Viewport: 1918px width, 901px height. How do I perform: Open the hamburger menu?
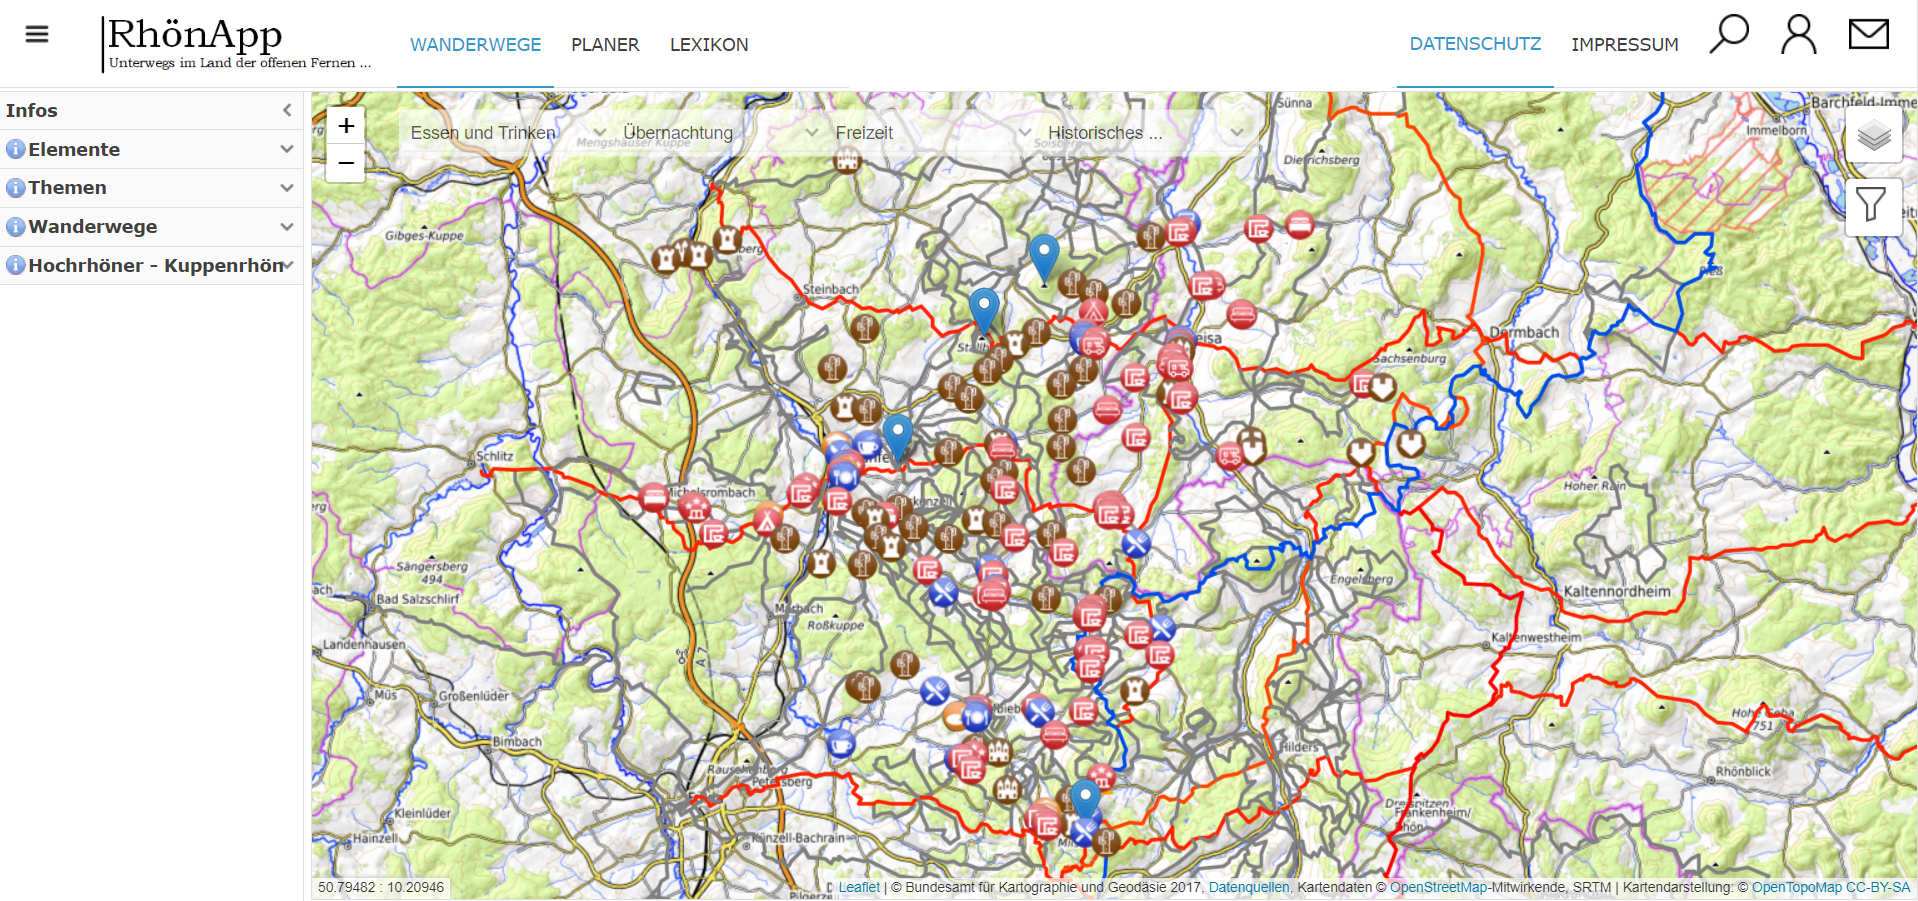[37, 34]
